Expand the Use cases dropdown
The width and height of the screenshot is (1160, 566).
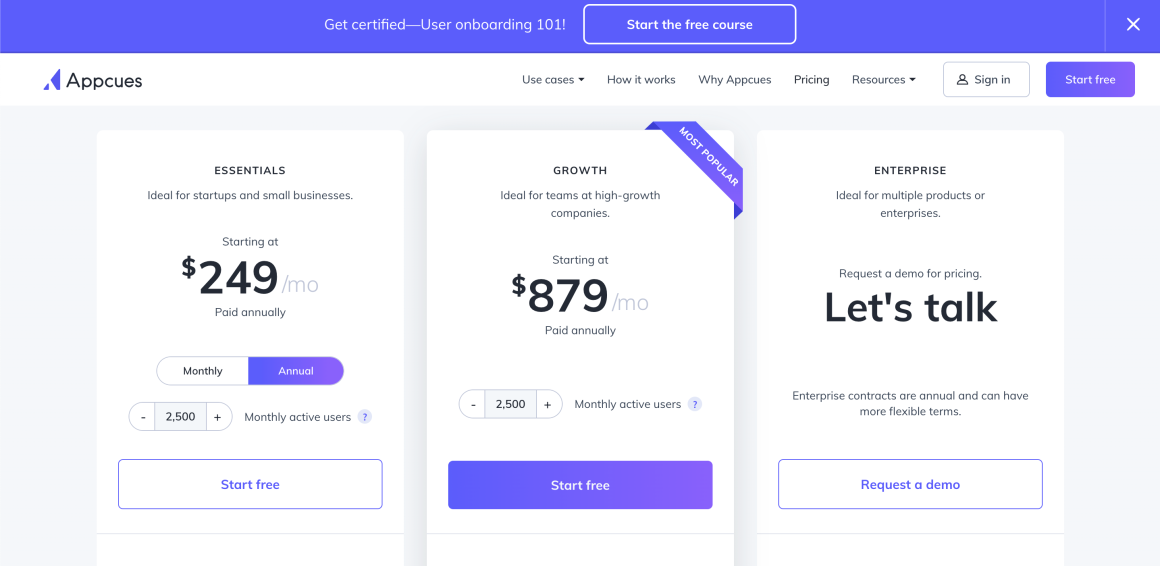pyautogui.click(x=553, y=79)
